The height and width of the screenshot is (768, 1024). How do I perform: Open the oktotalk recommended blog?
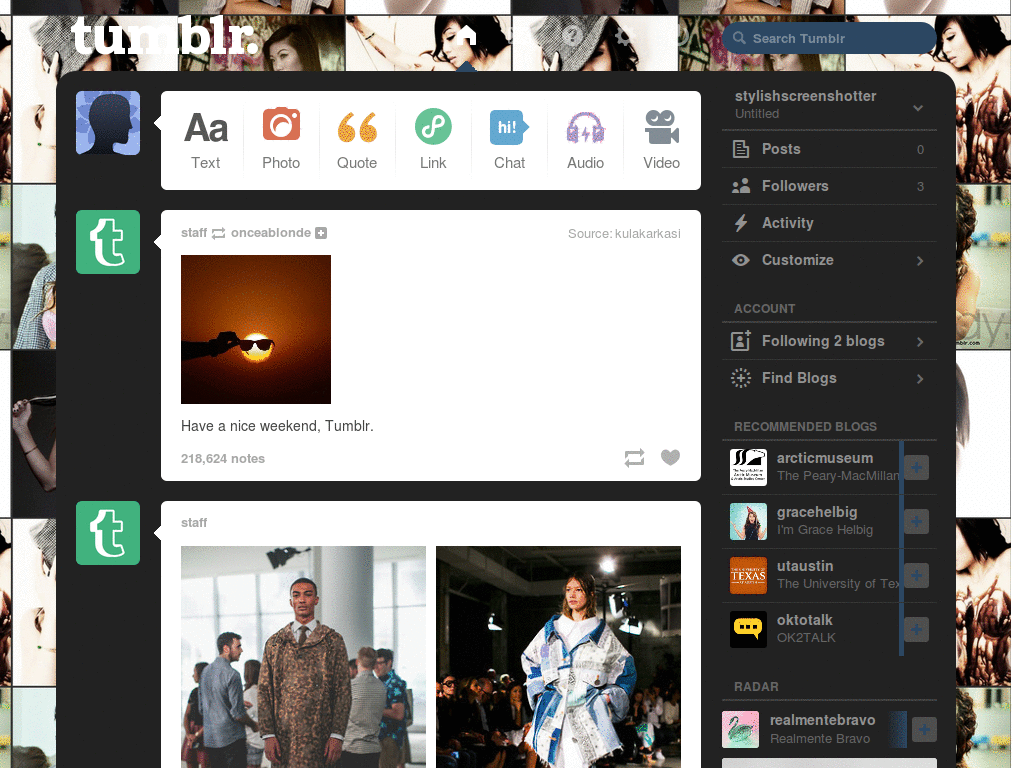[x=805, y=620]
